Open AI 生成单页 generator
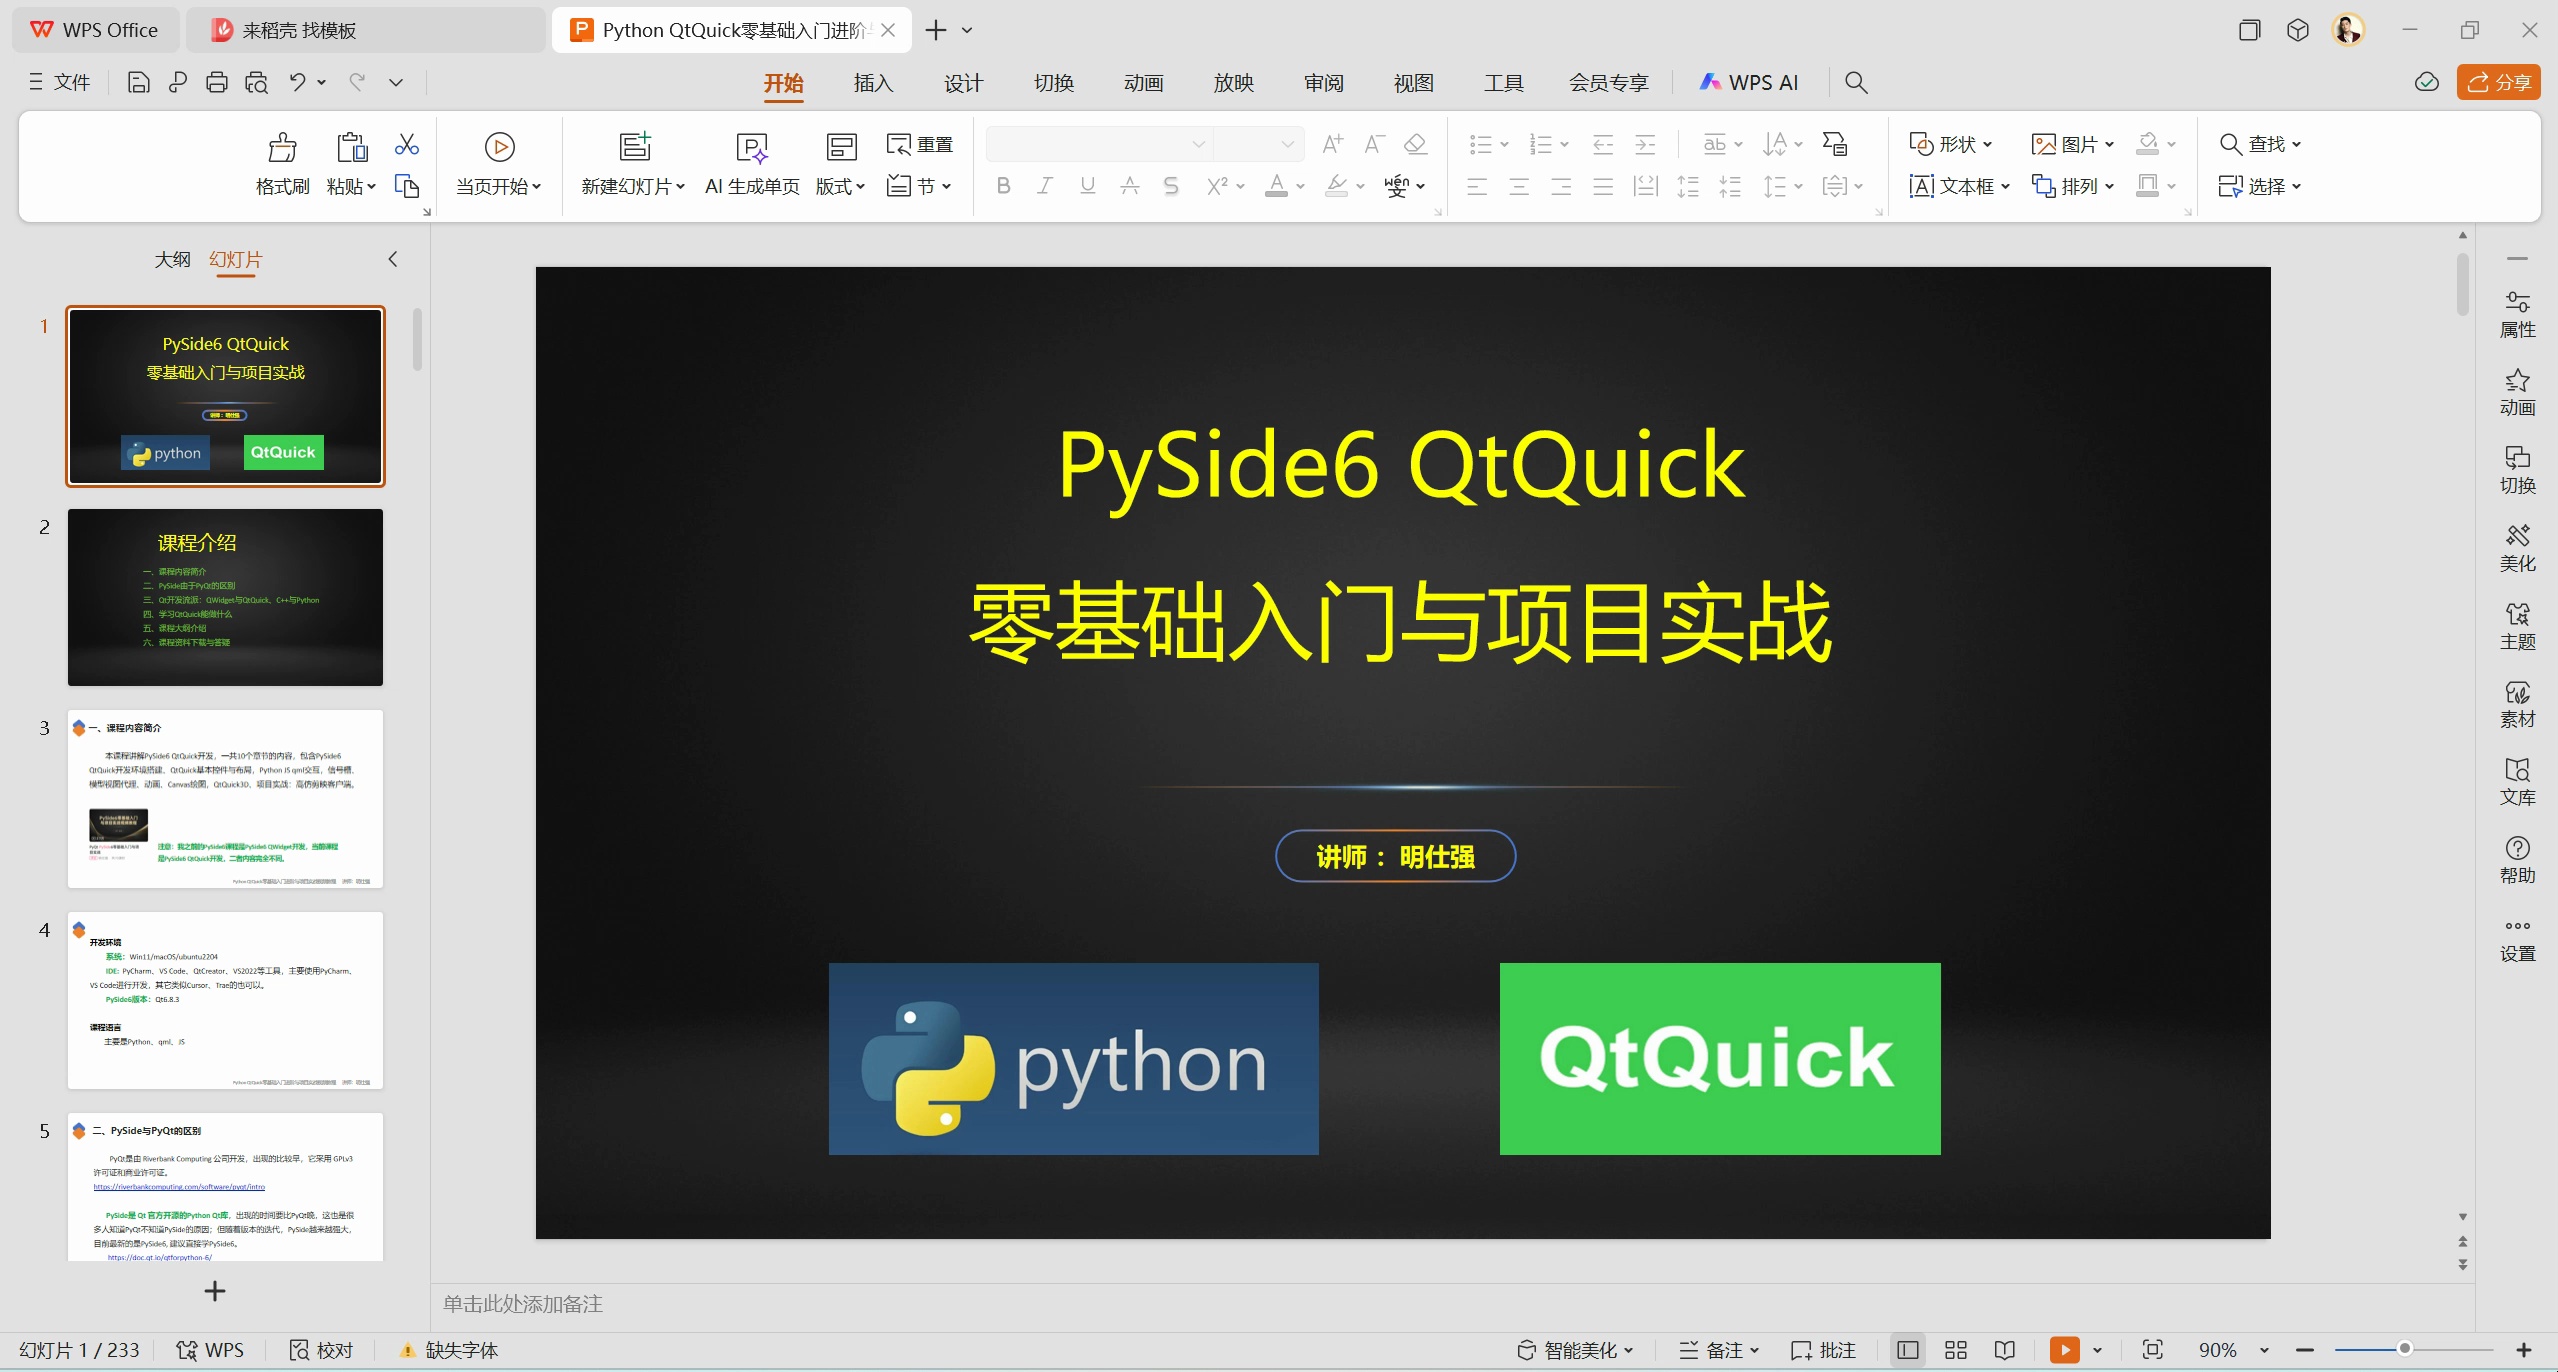Screen dimensions: 2558x1372 (750, 163)
